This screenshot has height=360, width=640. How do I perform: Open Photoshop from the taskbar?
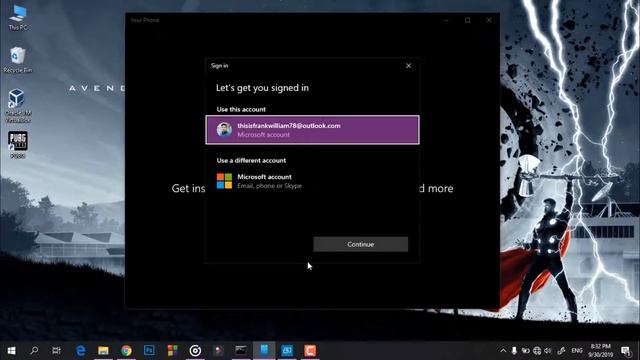149,351
